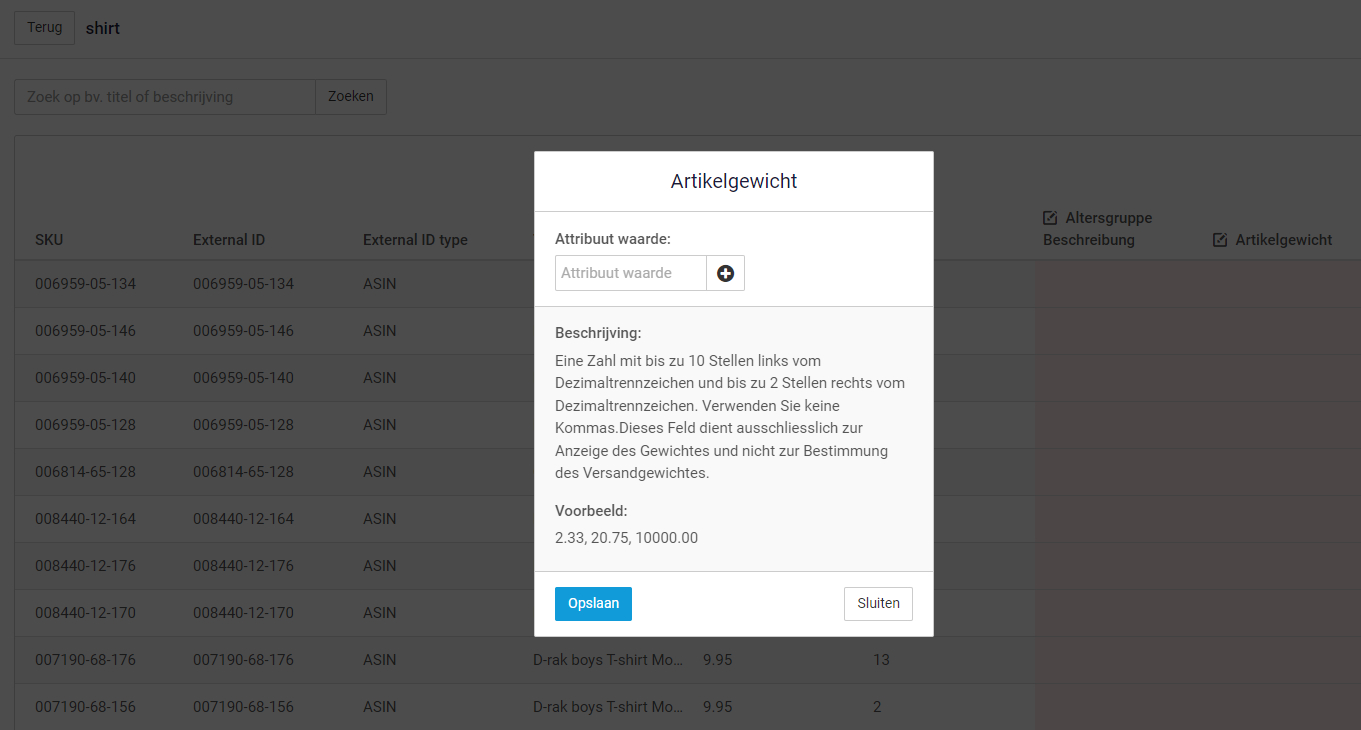Screen dimensions: 1361x730
Task: Click the ASIN cell in row 006959-05-146
Action: point(380,331)
